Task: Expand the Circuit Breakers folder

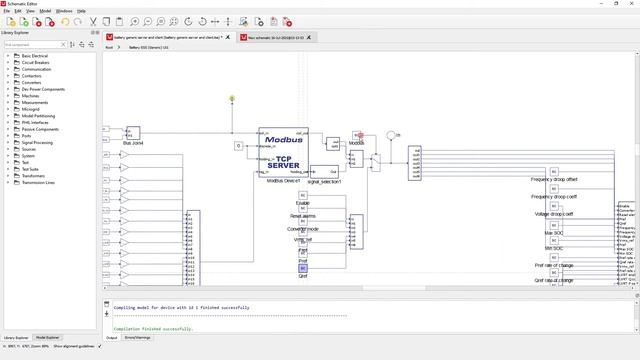Action: tap(8, 62)
